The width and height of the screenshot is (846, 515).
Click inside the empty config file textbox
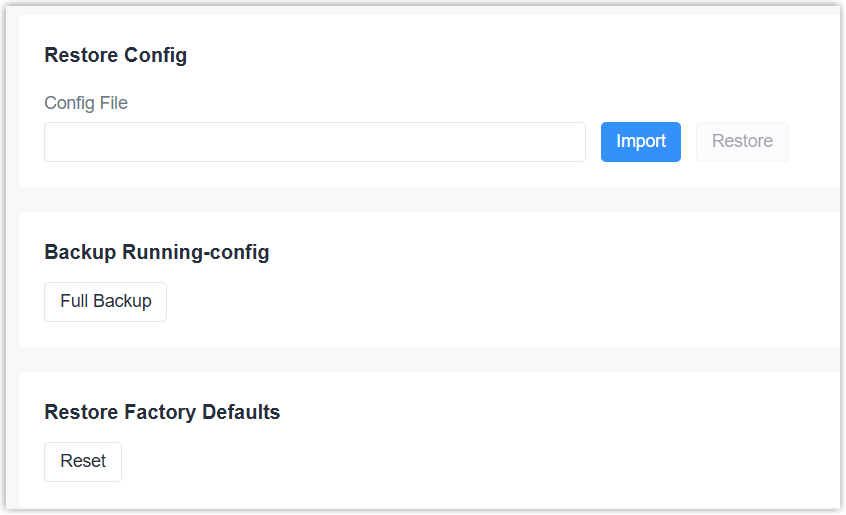pos(314,142)
